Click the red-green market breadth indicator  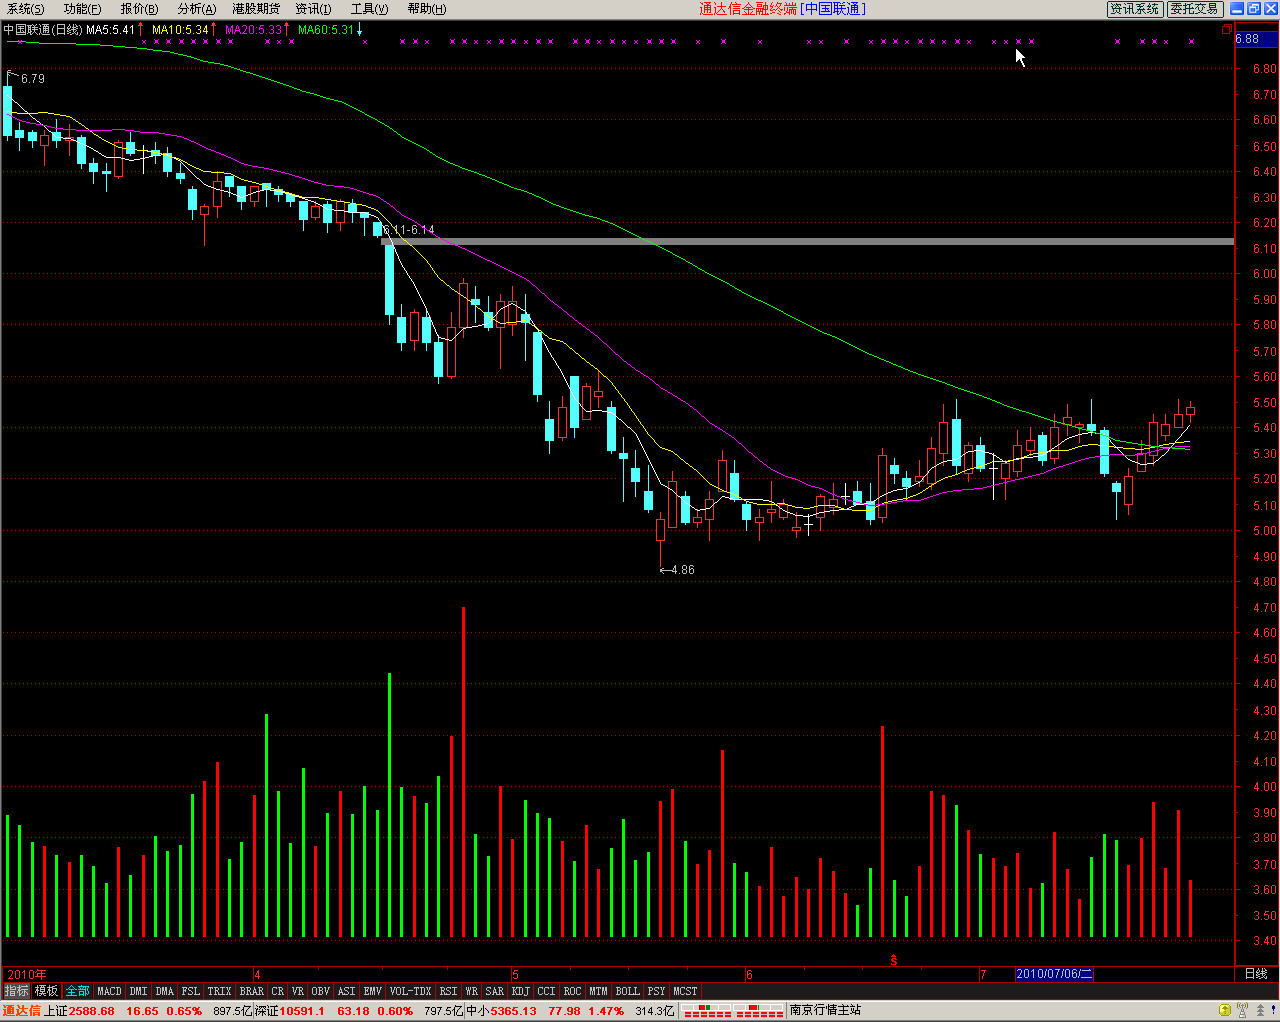[x=734, y=1011]
